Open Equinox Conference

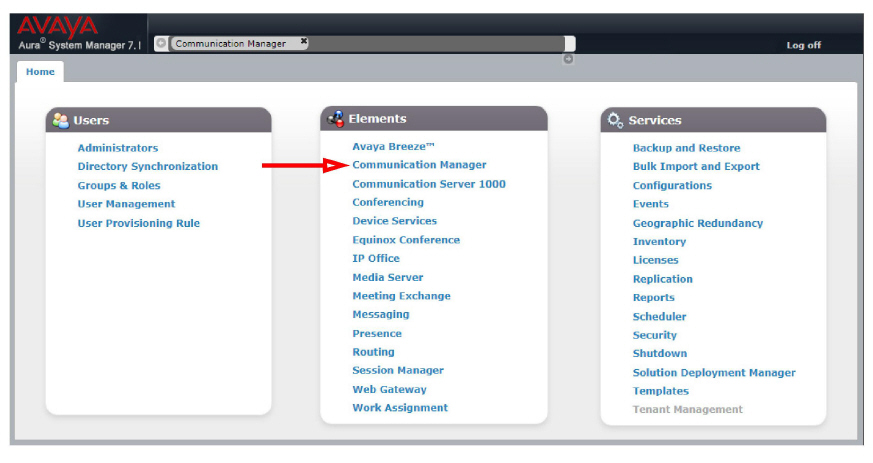406,240
